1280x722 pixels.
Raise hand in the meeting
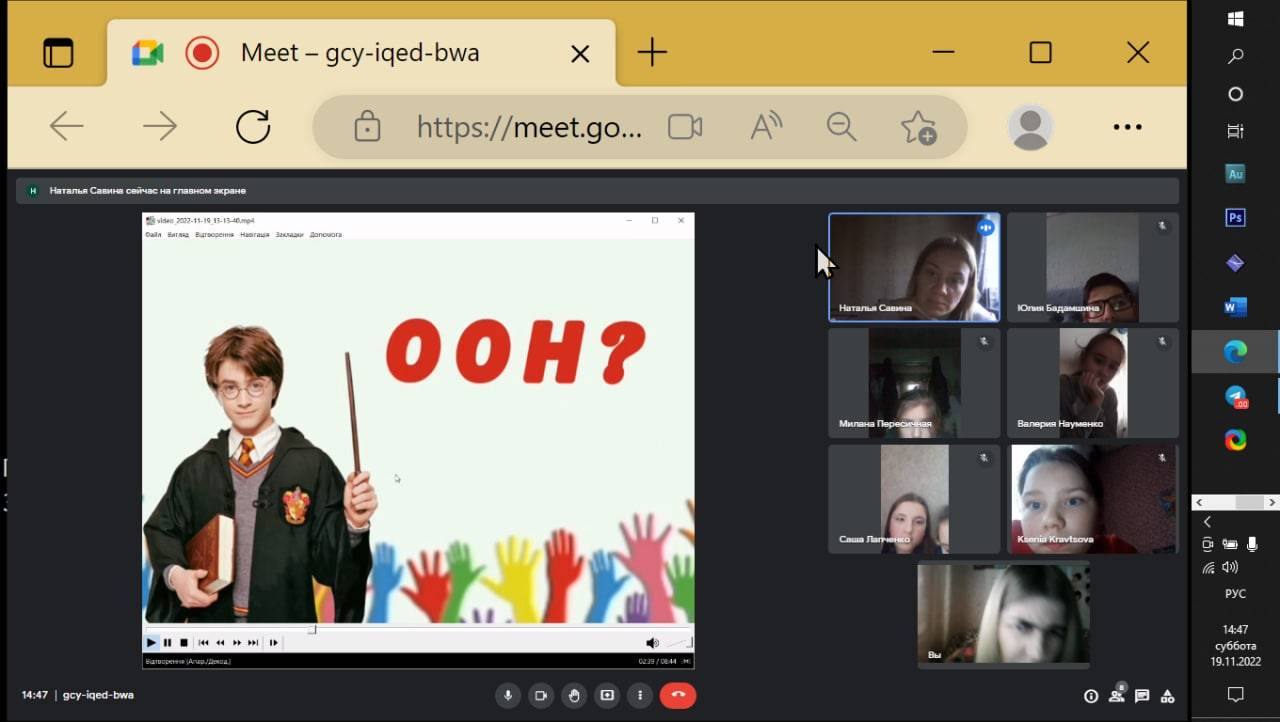point(574,695)
